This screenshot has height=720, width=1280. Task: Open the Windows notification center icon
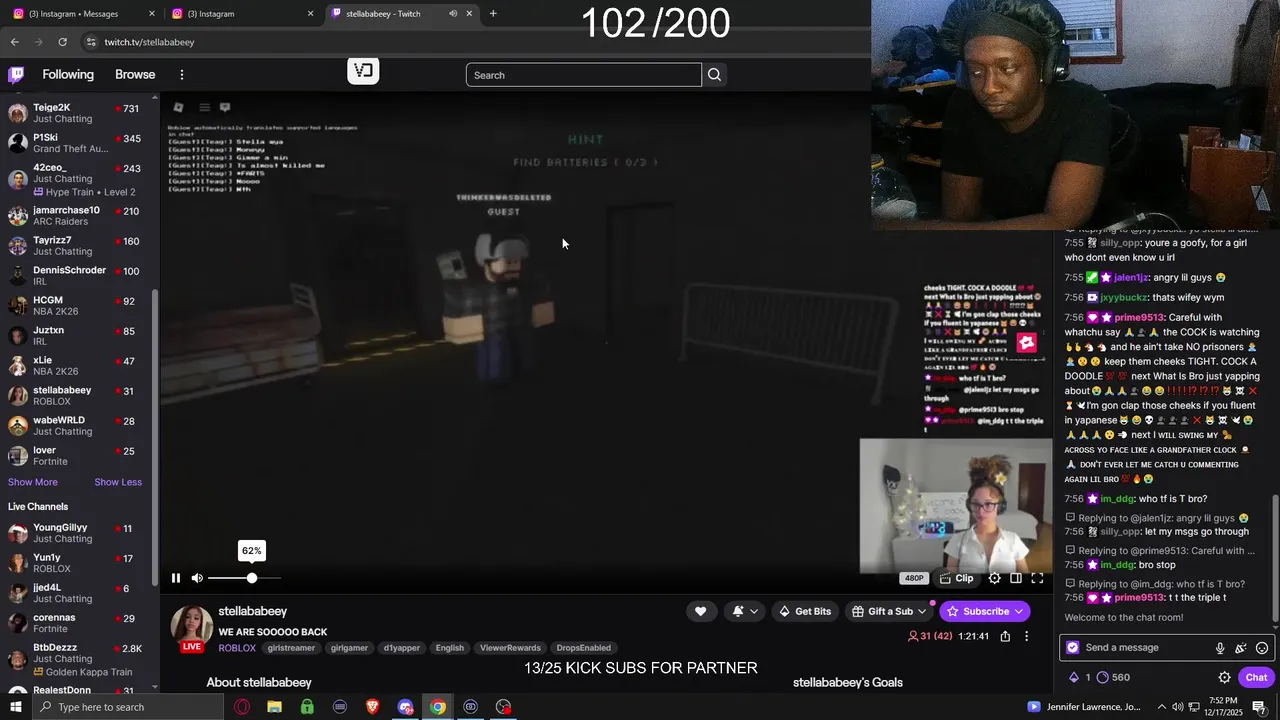pos(1259,707)
